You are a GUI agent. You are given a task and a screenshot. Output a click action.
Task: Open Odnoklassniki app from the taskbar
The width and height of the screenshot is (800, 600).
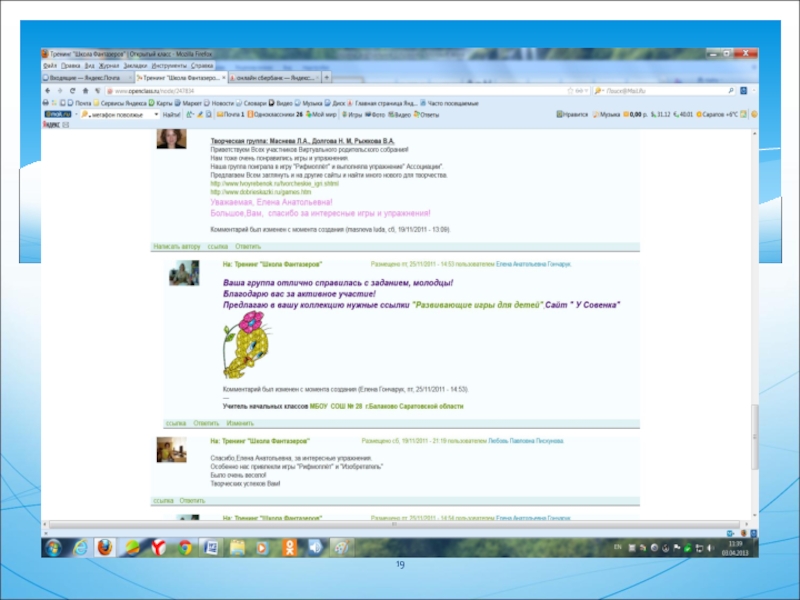(x=289, y=548)
